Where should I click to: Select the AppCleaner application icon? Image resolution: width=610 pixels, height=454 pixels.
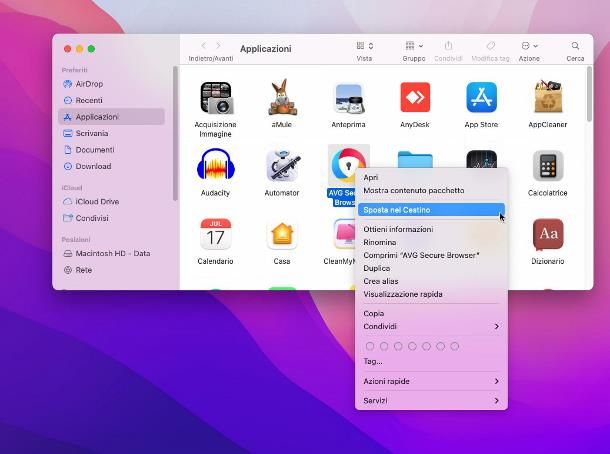click(548, 96)
